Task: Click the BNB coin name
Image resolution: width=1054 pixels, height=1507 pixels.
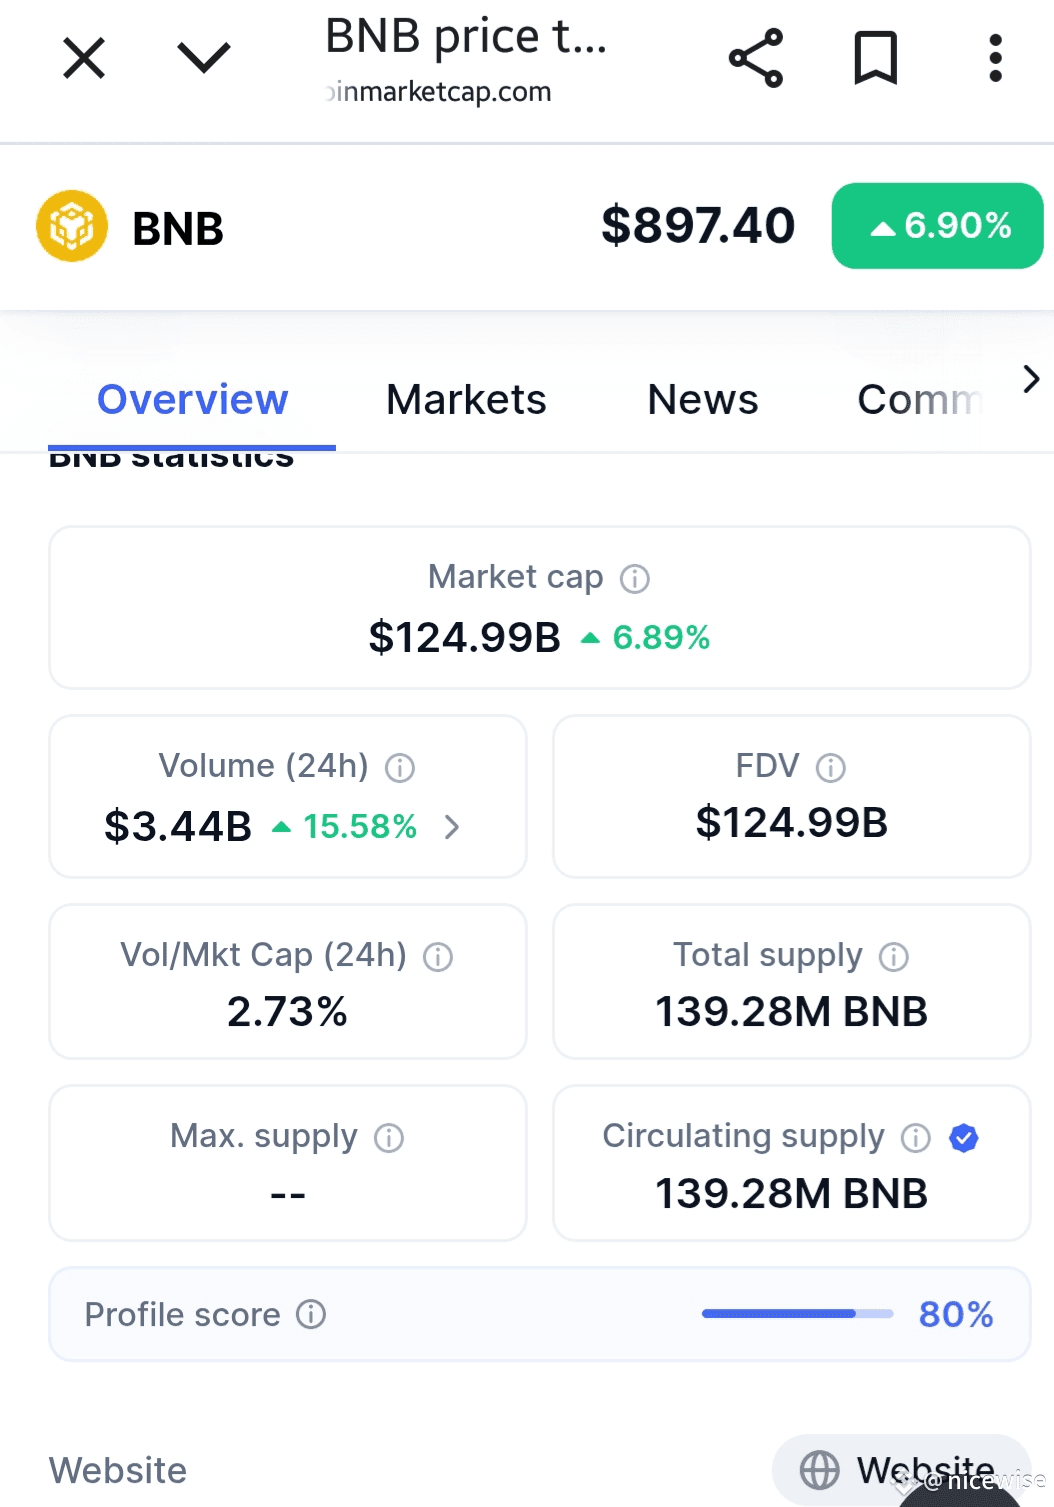Action: point(178,229)
